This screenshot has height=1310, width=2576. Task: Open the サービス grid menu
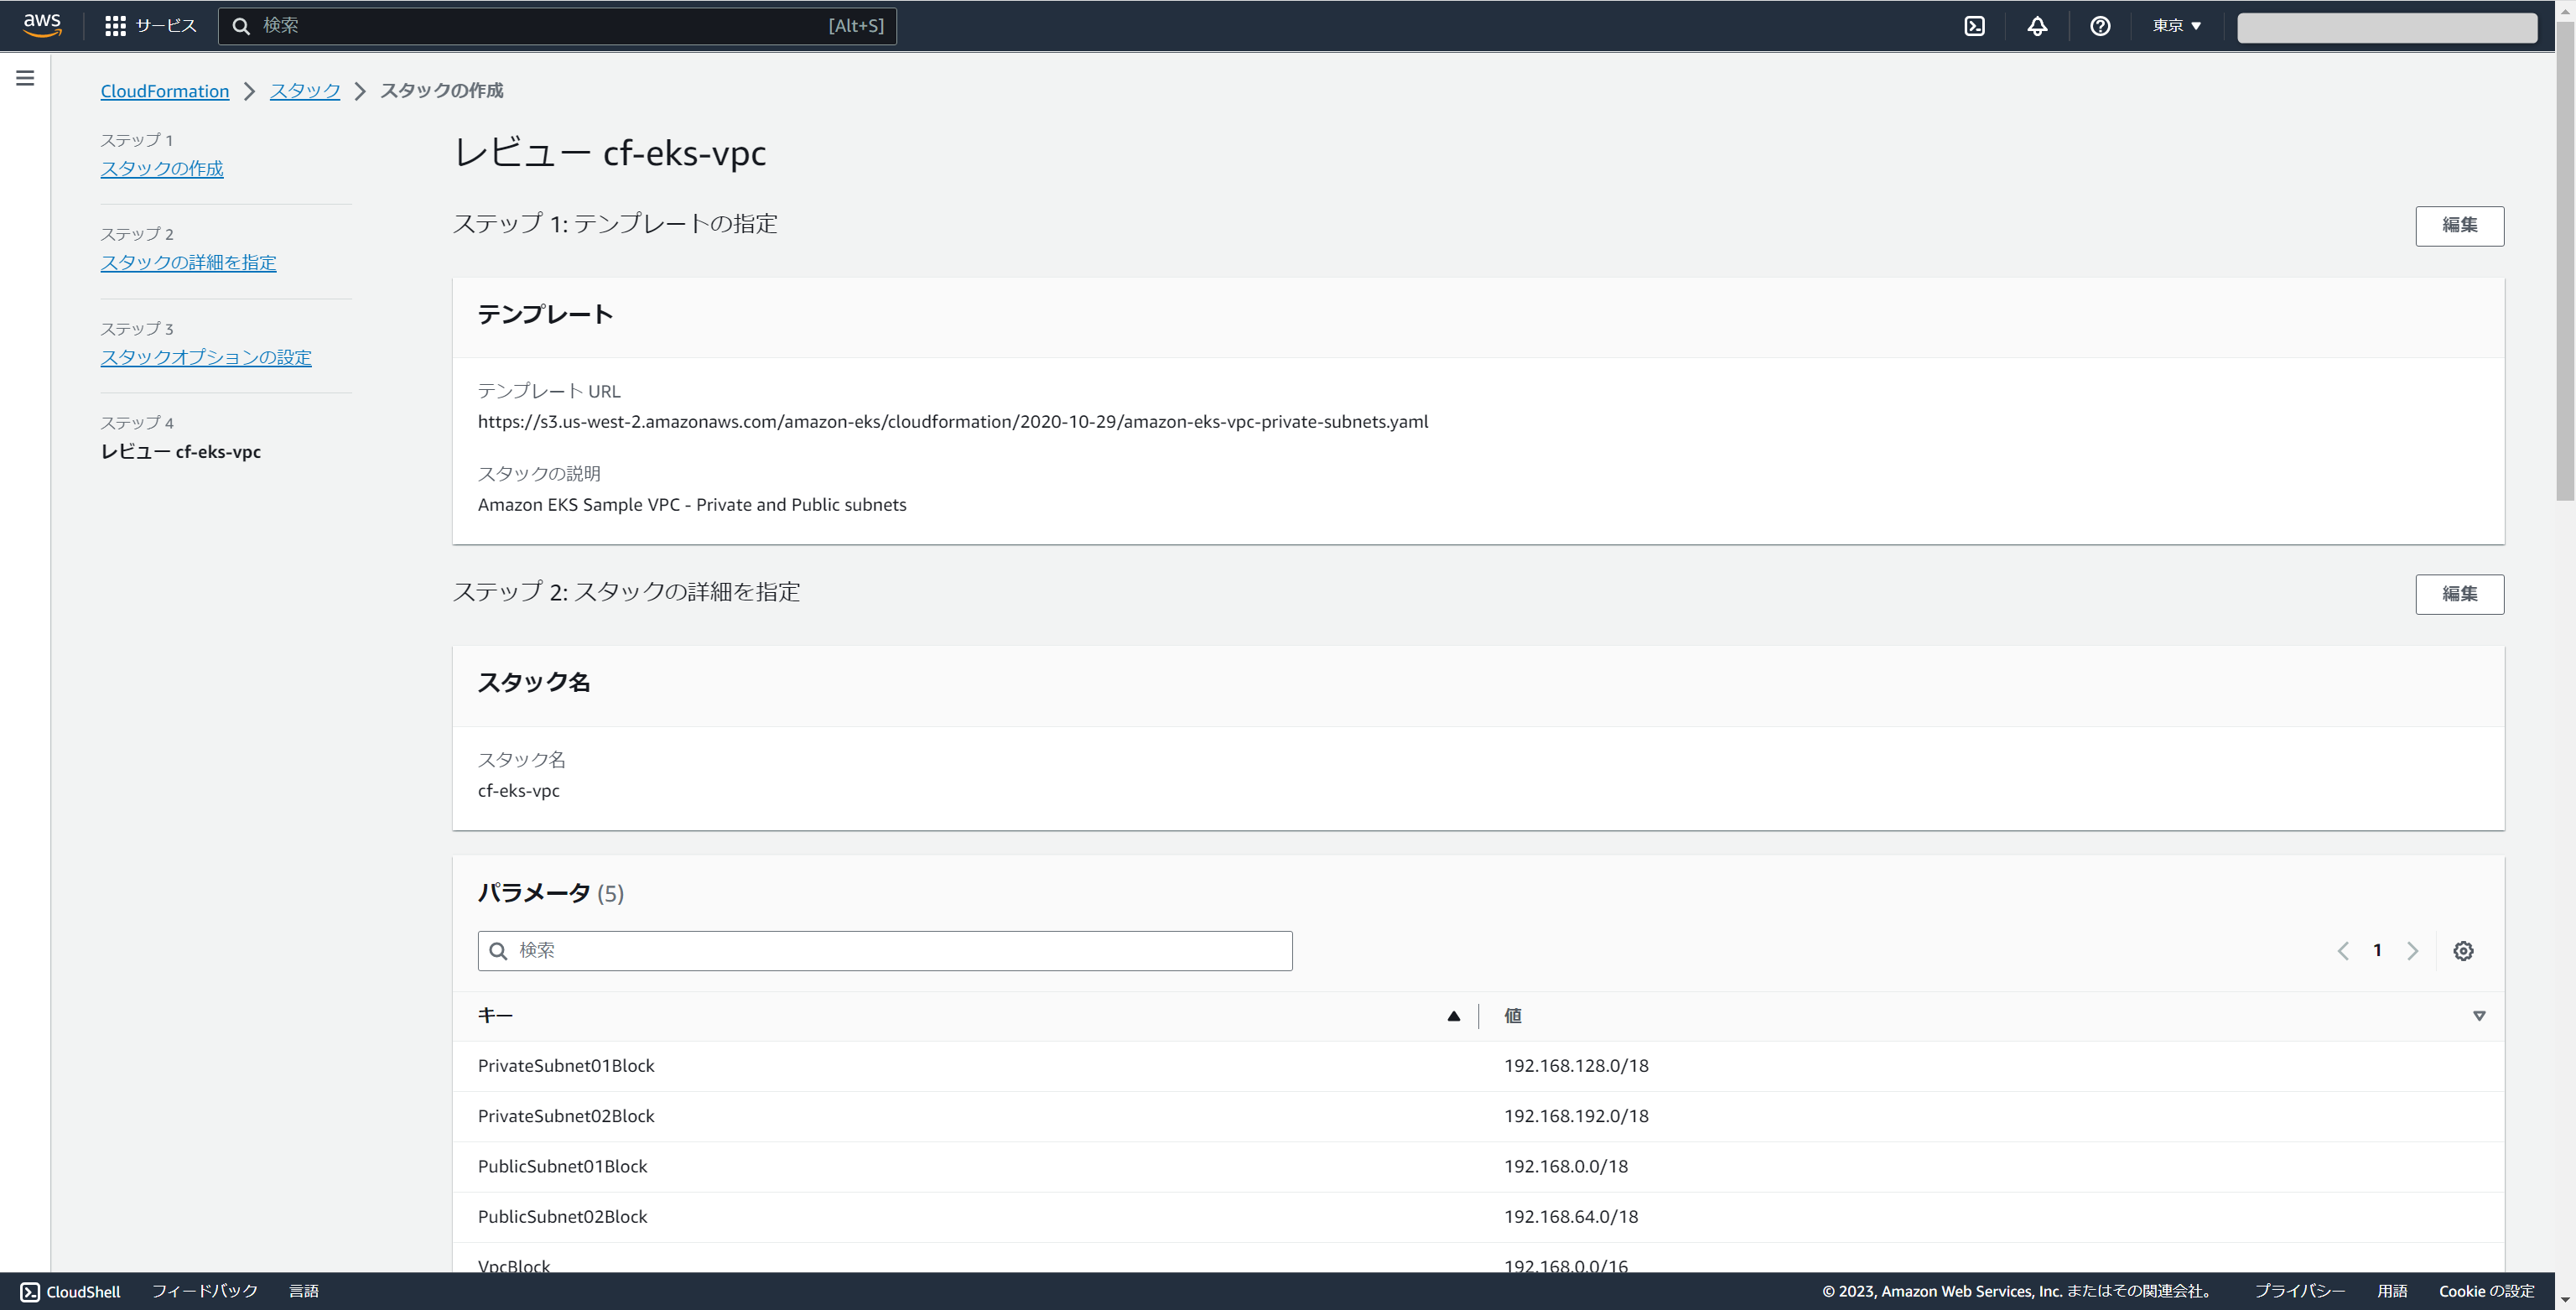pos(150,26)
